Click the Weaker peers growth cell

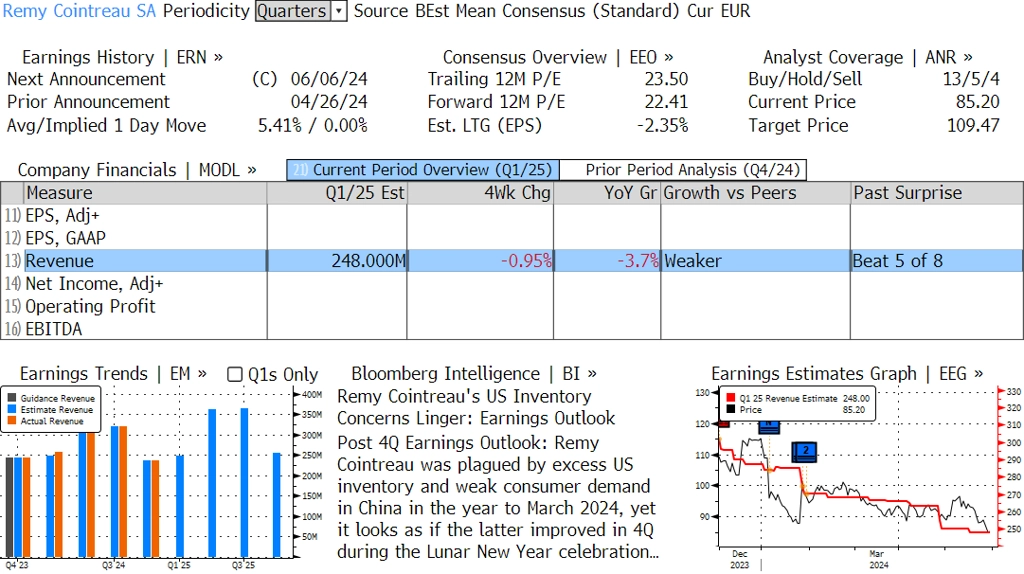pyautogui.click(x=756, y=261)
